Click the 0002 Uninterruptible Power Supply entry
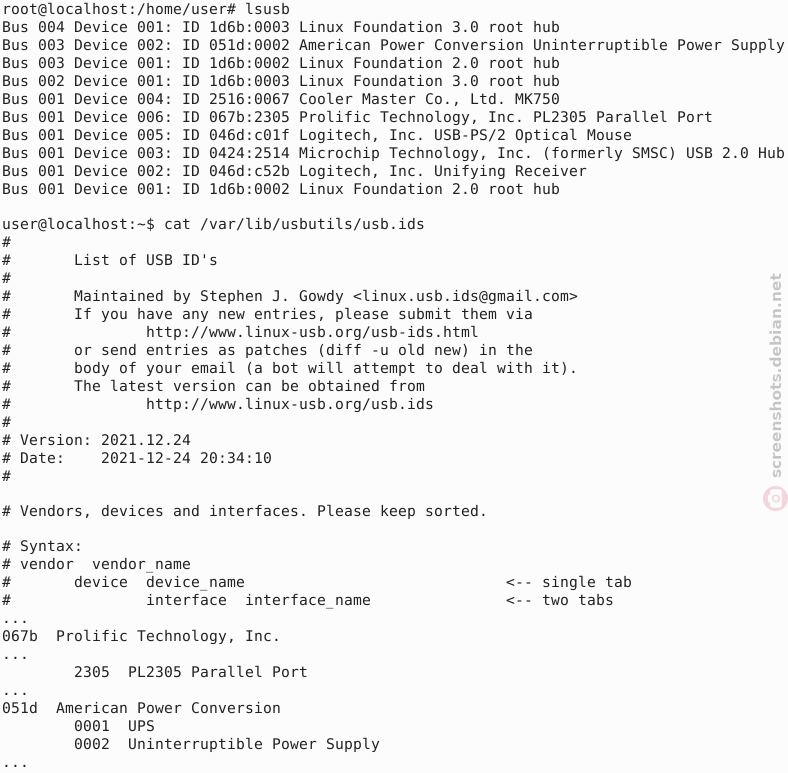Viewport: 788px width, 773px height. pos(227,744)
